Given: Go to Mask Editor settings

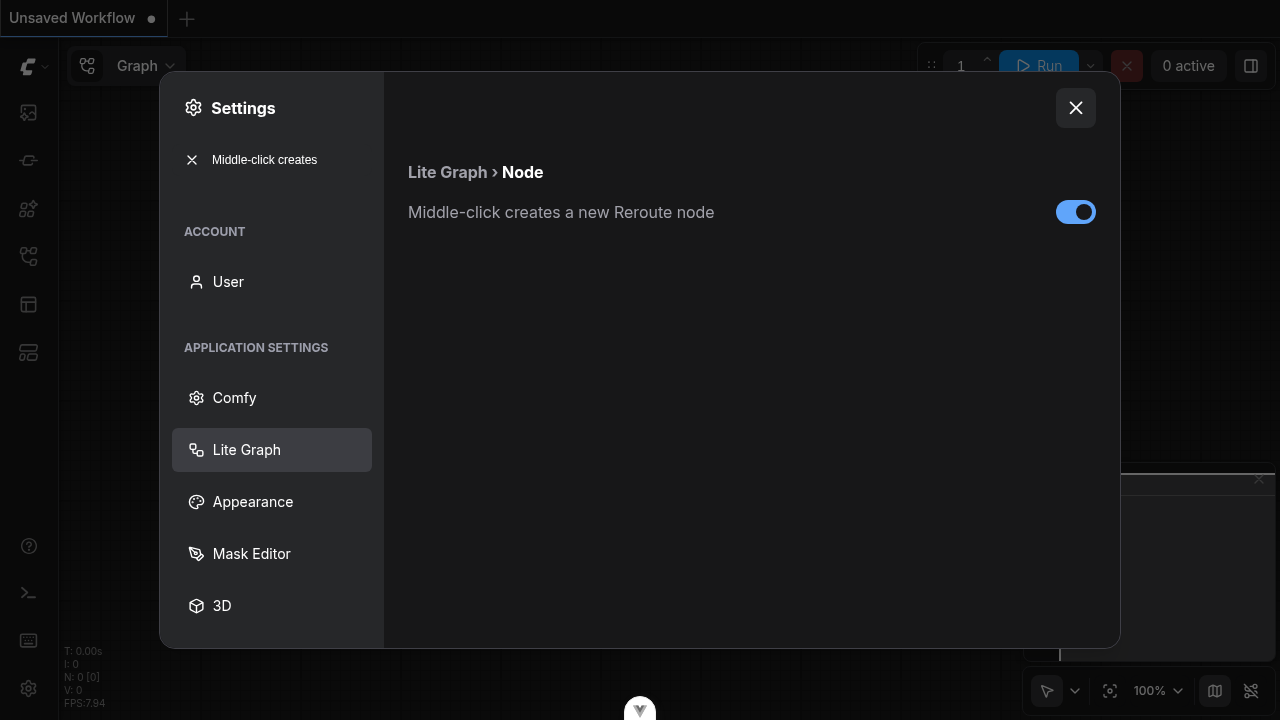Looking at the screenshot, I should [x=251, y=554].
